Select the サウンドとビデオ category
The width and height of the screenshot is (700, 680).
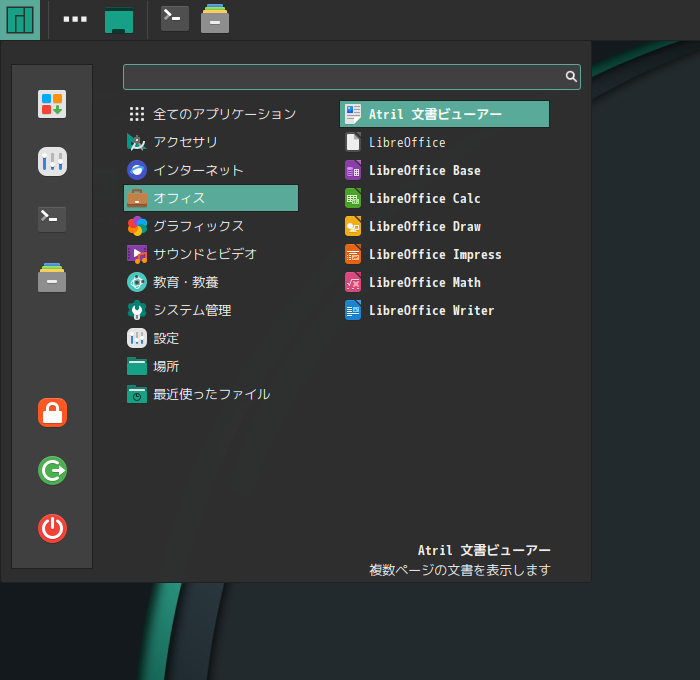click(211, 254)
